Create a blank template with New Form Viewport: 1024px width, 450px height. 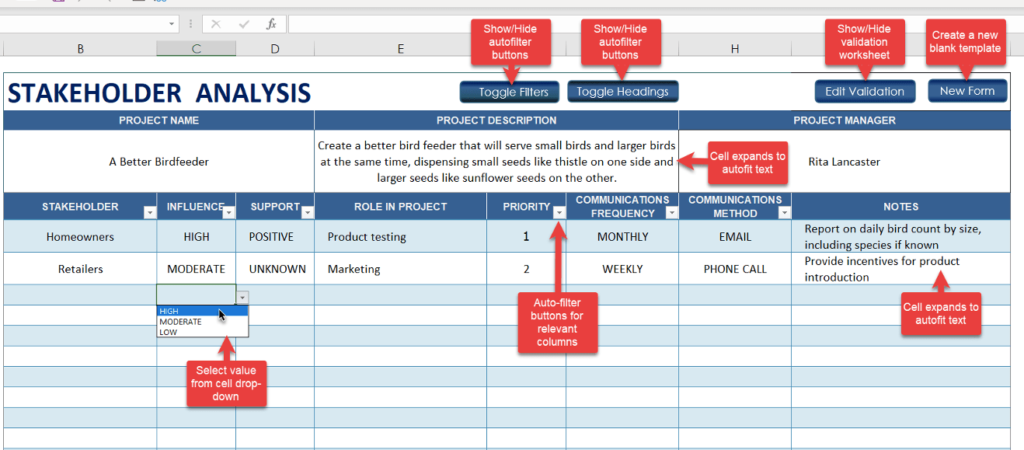click(967, 91)
